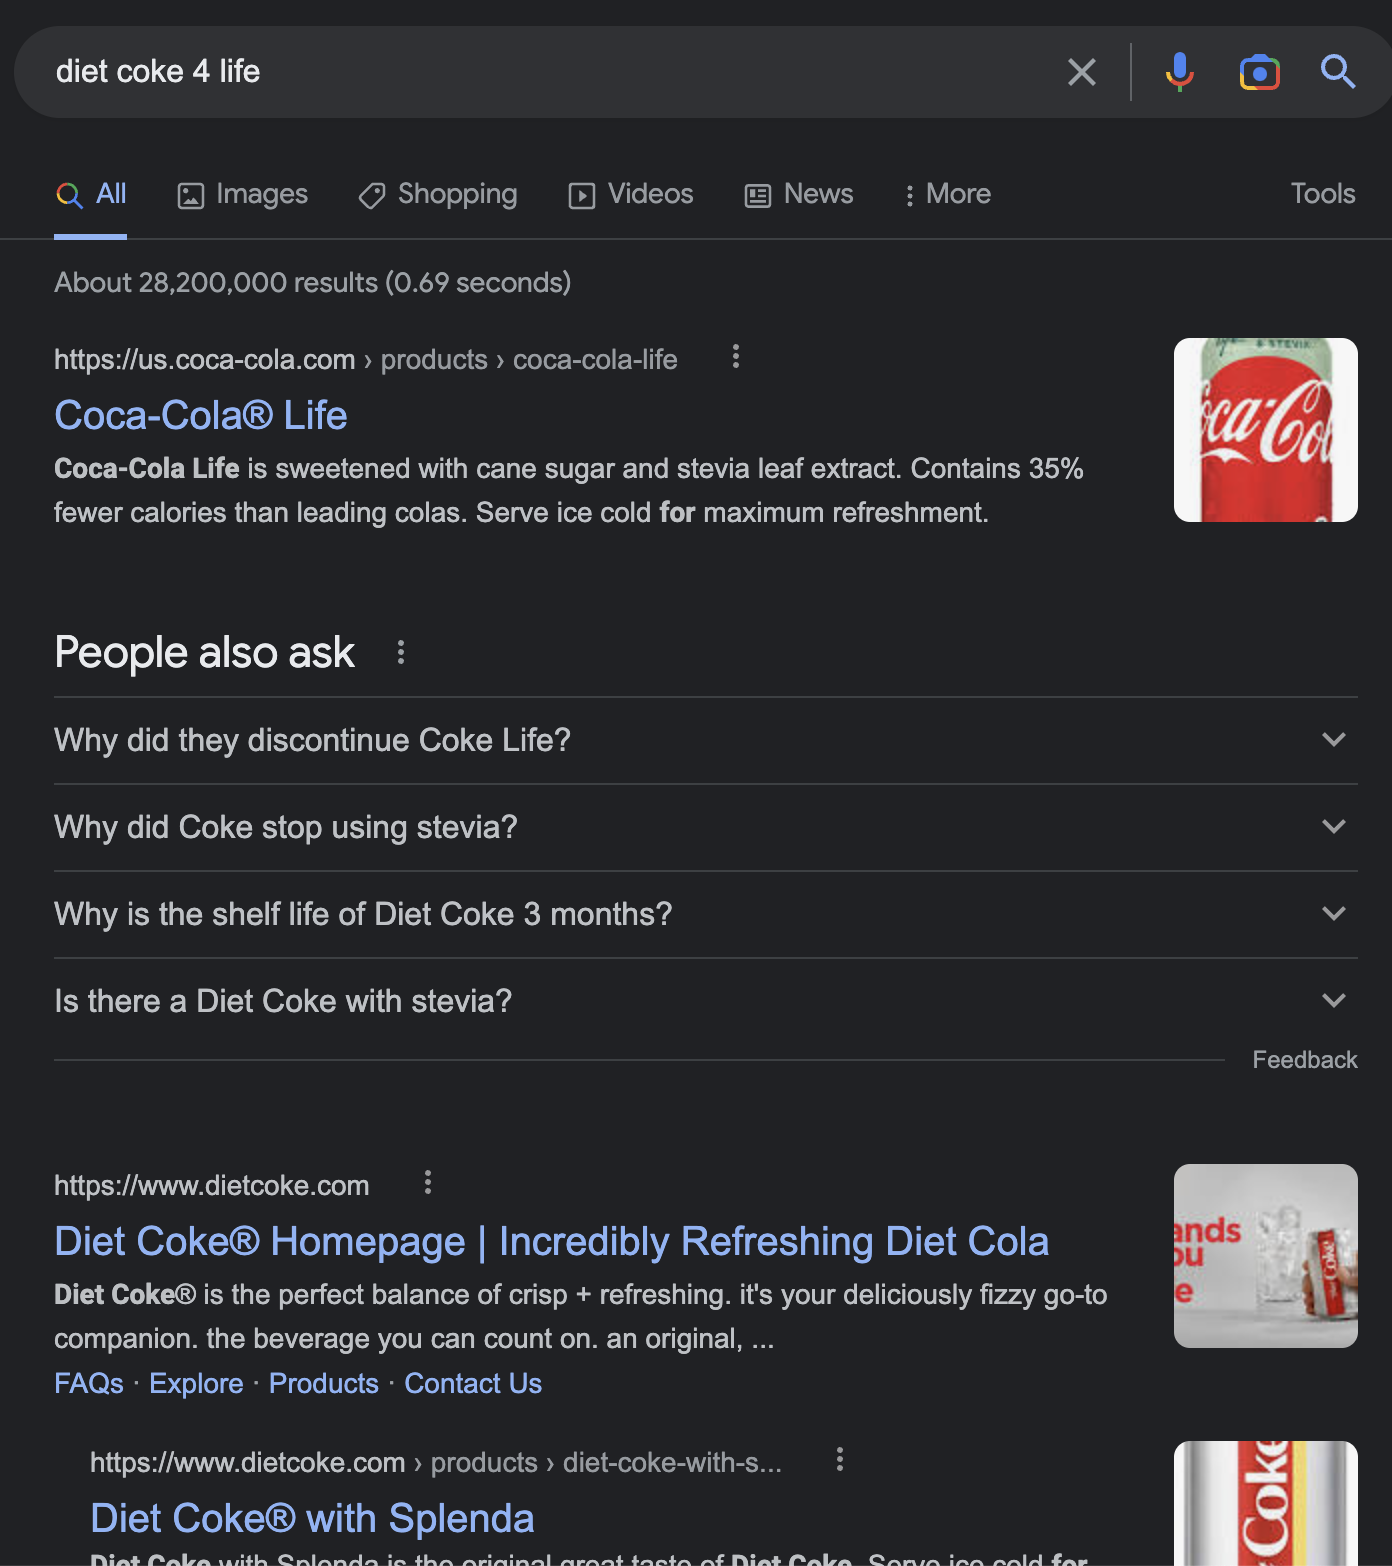The width and height of the screenshot is (1392, 1566).
Task: Open the More search options menu
Action: pyautogui.click(x=947, y=194)
